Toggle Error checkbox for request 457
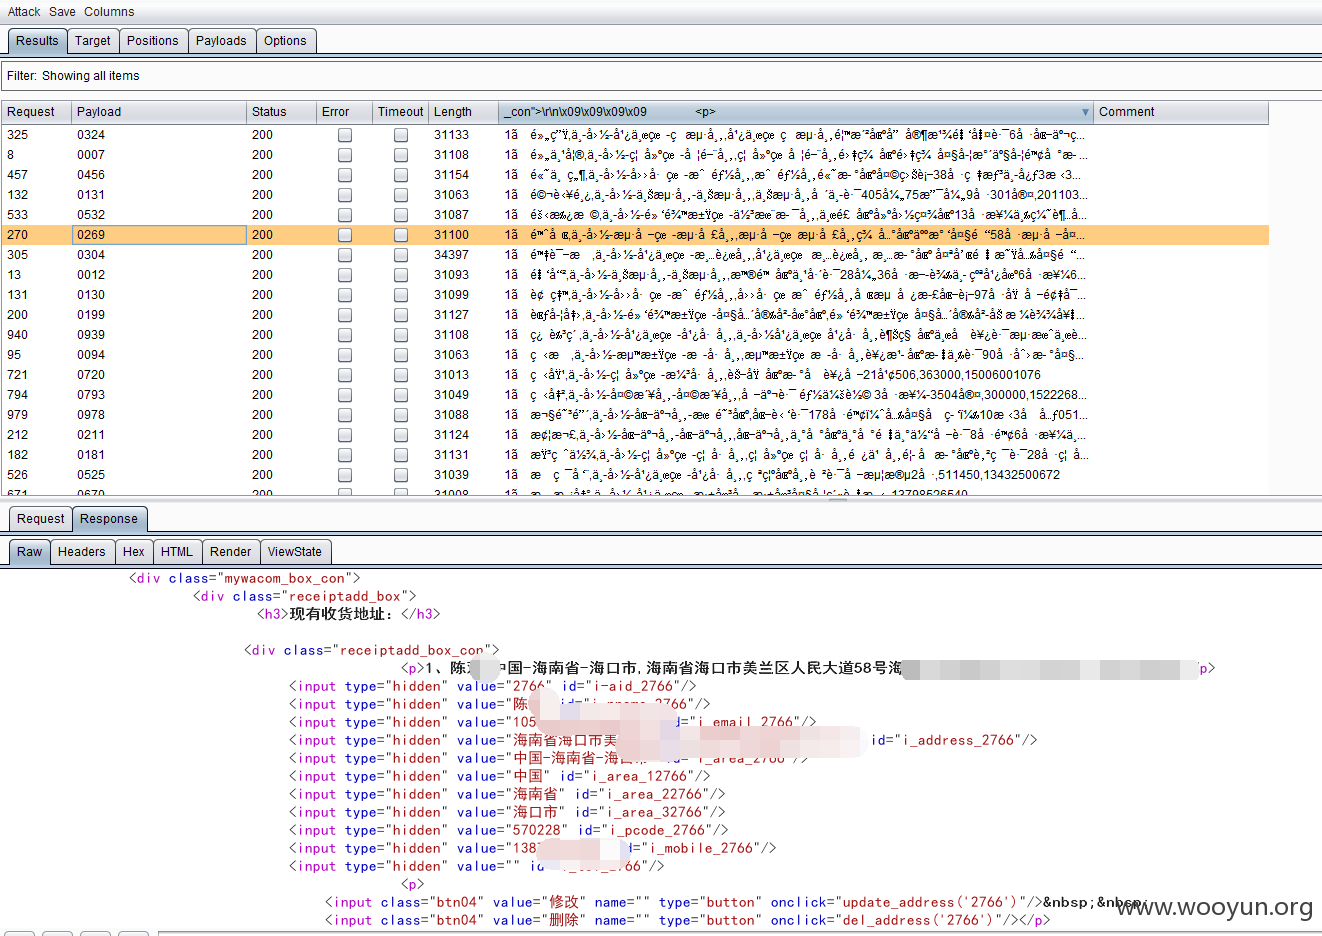 tap(345, 175)
